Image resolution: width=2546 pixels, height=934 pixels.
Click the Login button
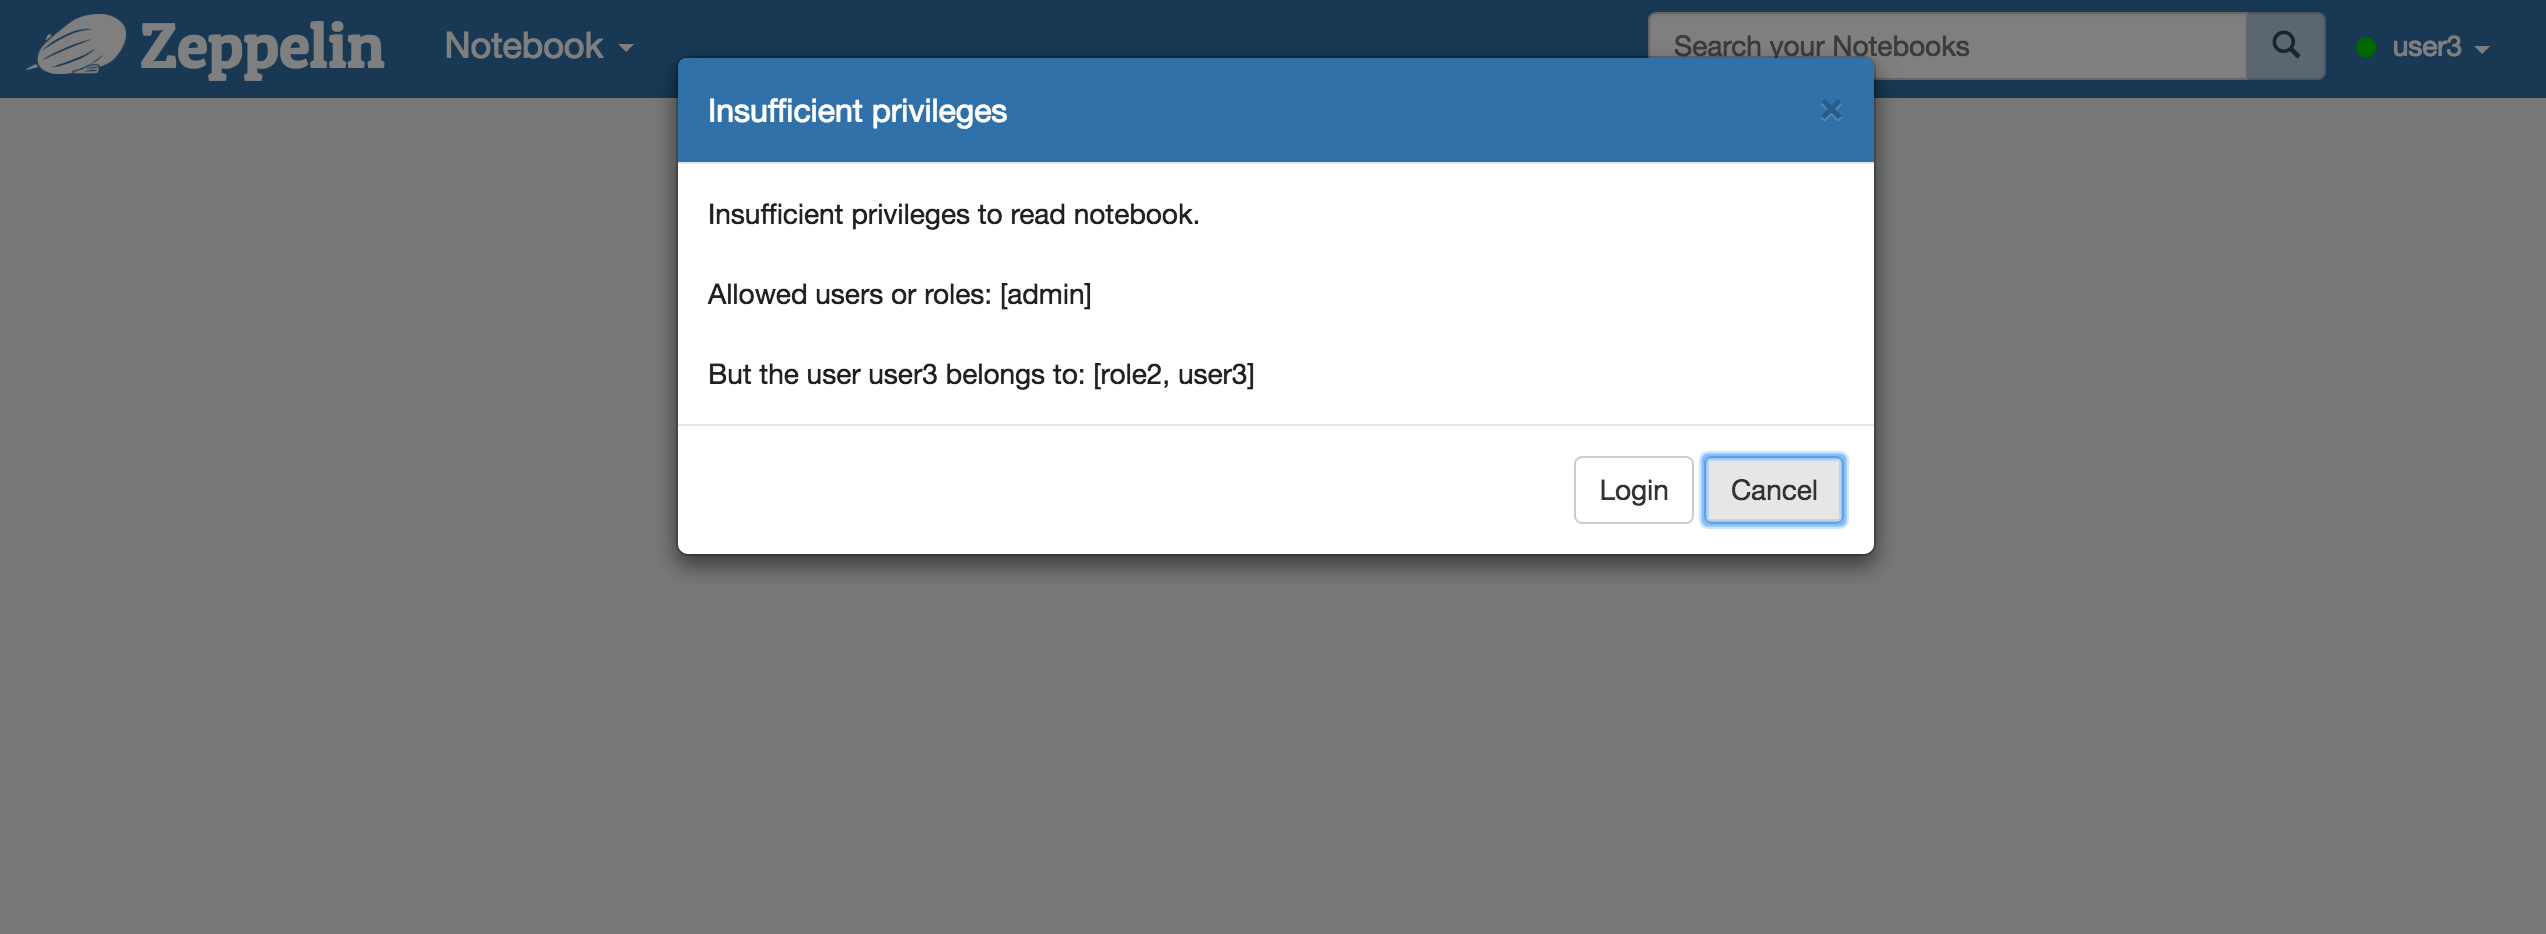coord(1633,490)
